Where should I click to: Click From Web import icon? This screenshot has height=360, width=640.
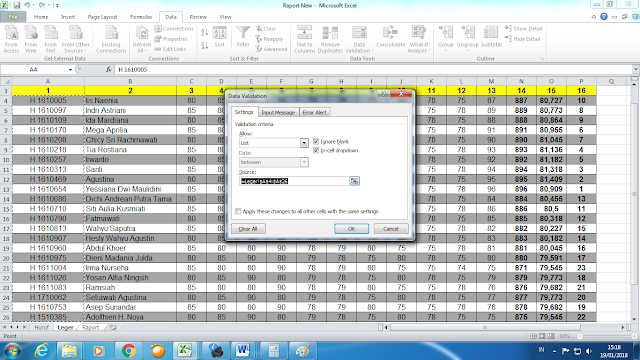tap(31, 39)
